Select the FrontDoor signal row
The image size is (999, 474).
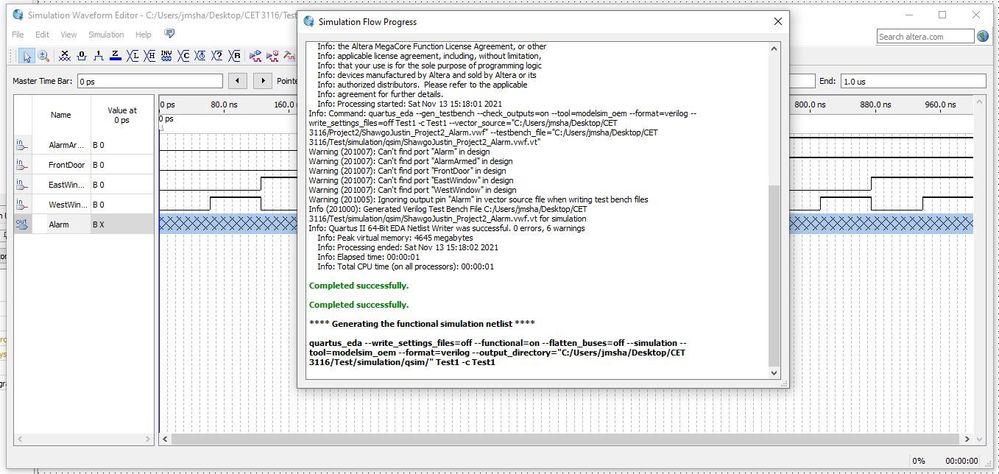point(84,165)
